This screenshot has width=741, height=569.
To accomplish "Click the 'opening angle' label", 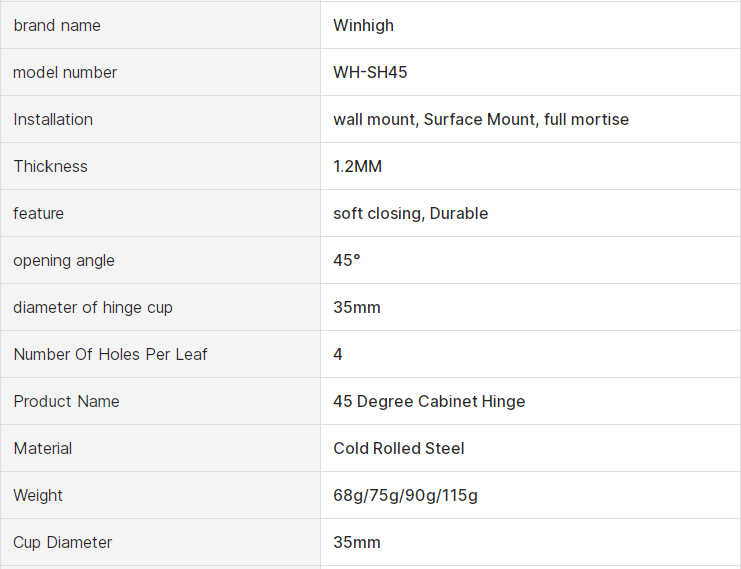I will 64,261.
